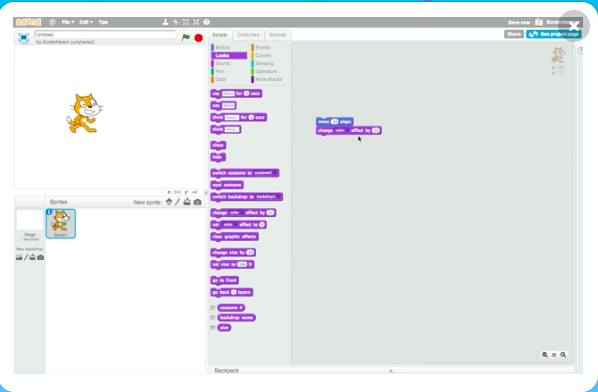Open Sprite1 info via blue i badge
This screenshot has height=392, width=598.
pyautogui.click(x=49, y=212)
